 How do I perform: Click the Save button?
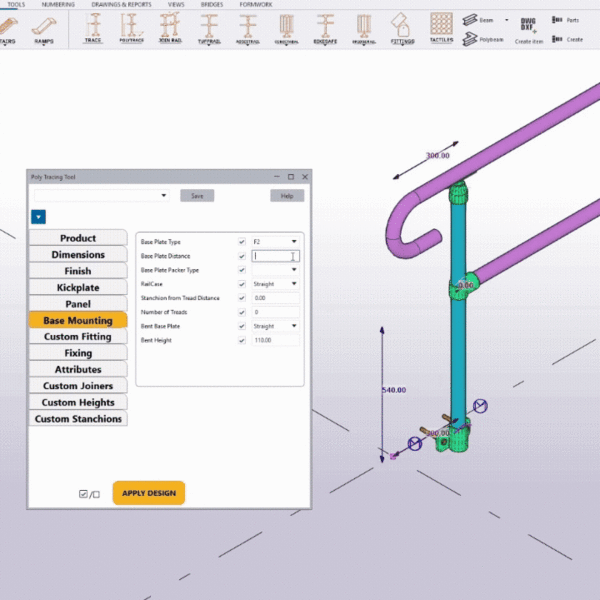click(197, 196)
